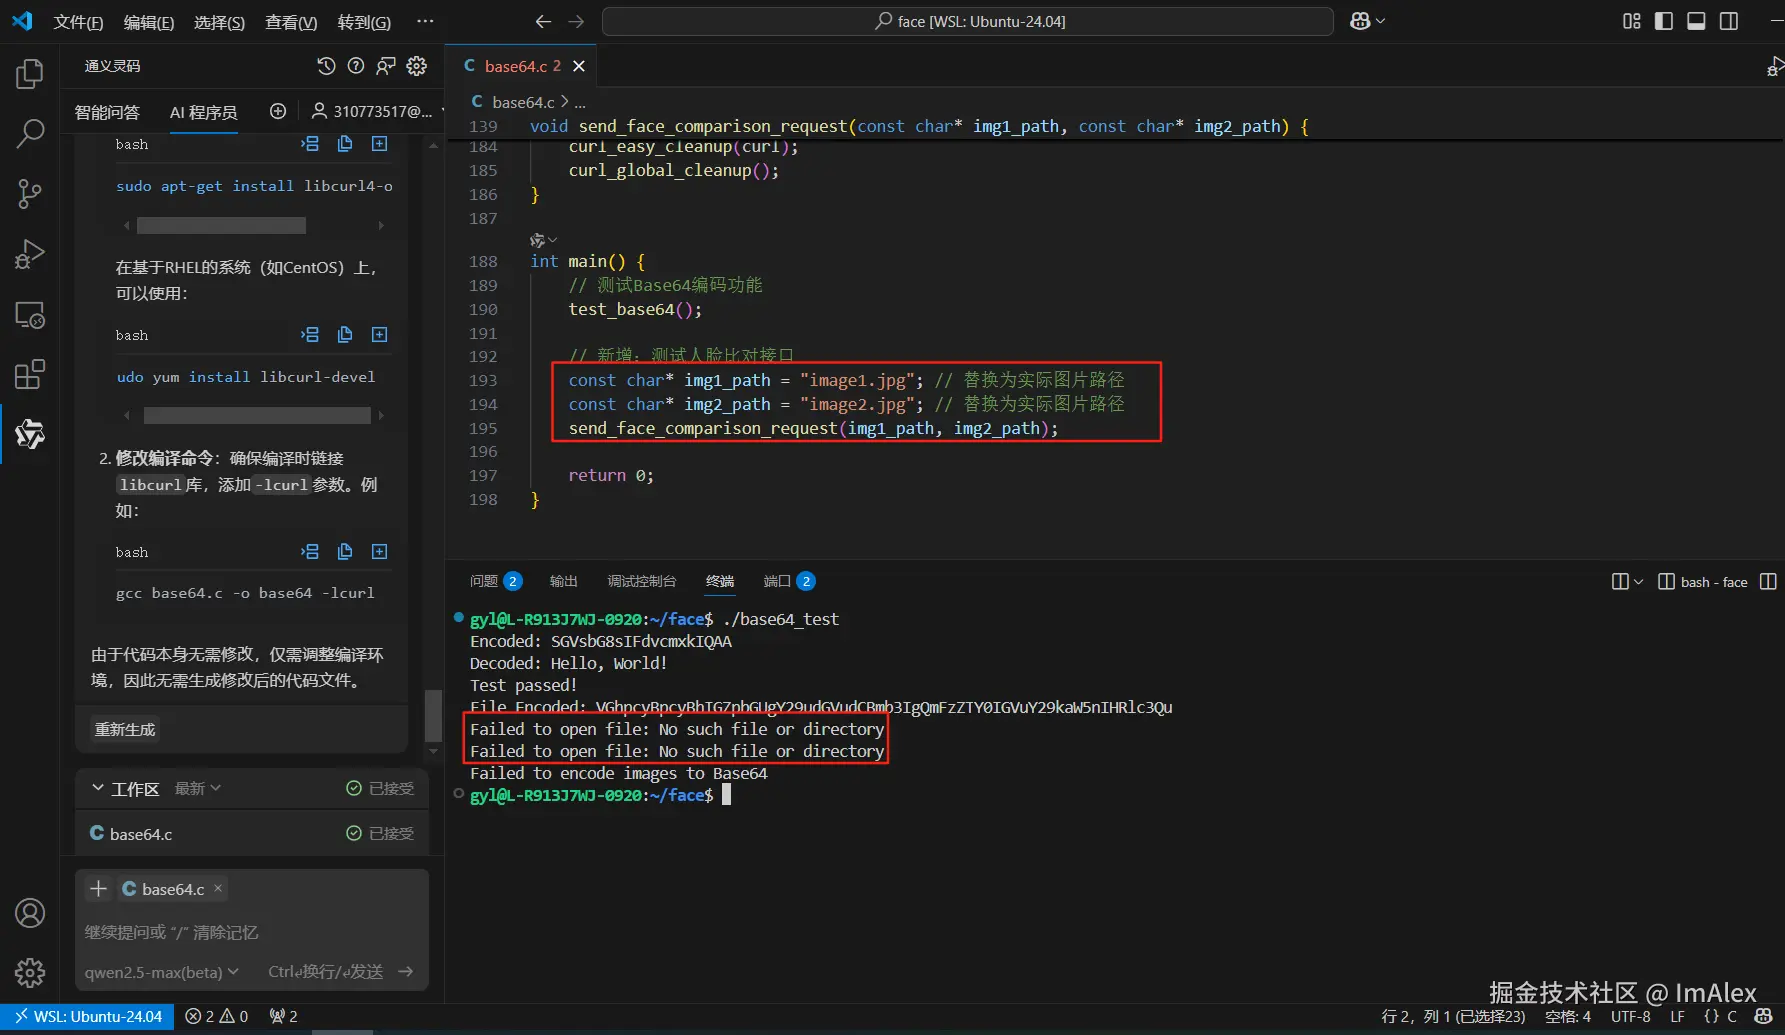Collapse the 工作区 section
This screenshot has width=1785, height=1035.
click(x=98, y=788)
